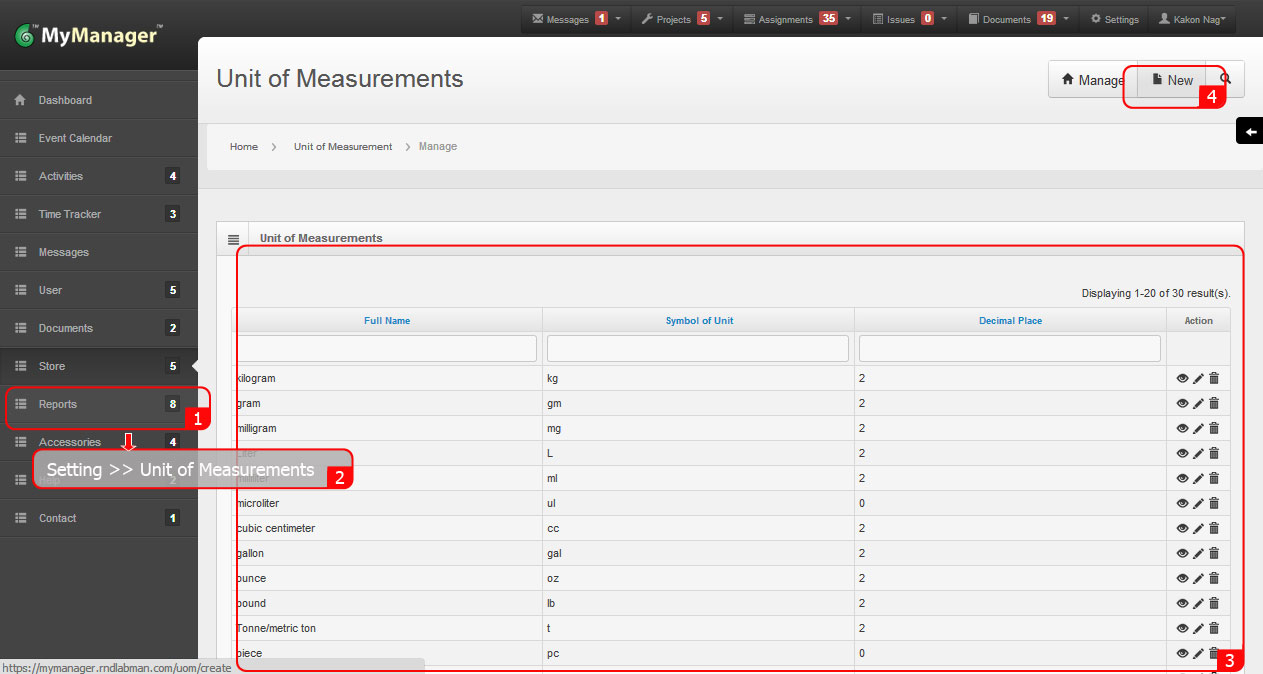Edit the gallon row with pencil icon
The width and height of the screenshot is (1263, 674).
[x=1198, y=553]
